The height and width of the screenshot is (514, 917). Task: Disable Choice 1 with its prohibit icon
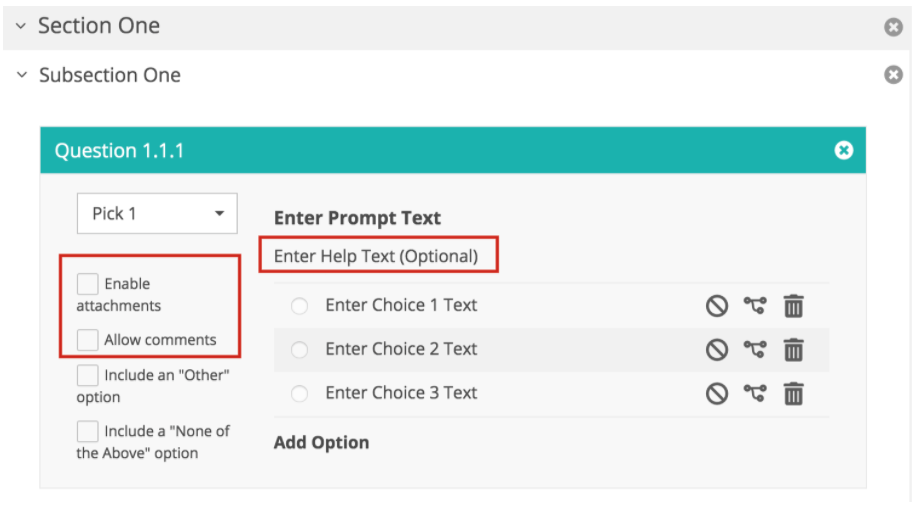(716, 306)
